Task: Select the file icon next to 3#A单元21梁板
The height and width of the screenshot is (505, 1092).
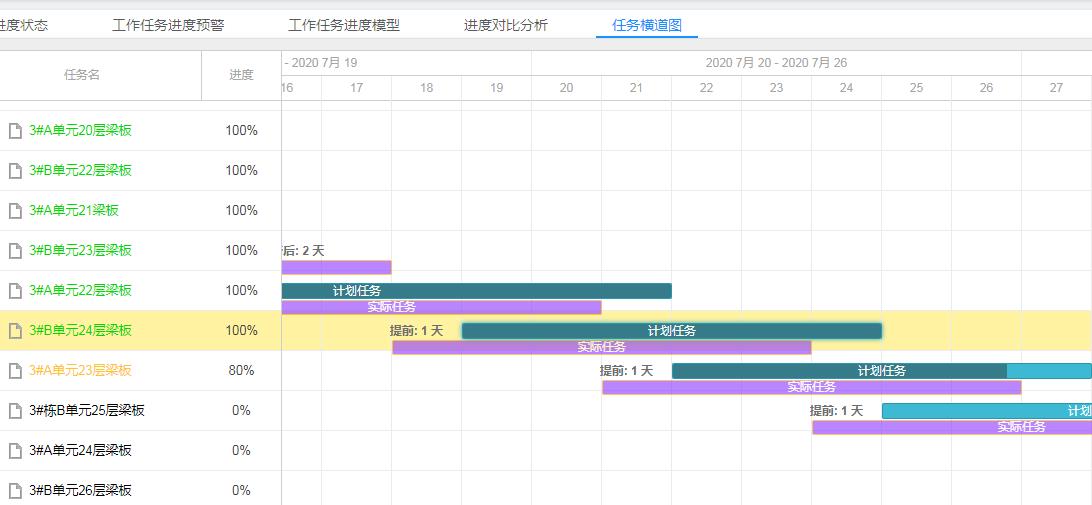Action: (15, 211)
